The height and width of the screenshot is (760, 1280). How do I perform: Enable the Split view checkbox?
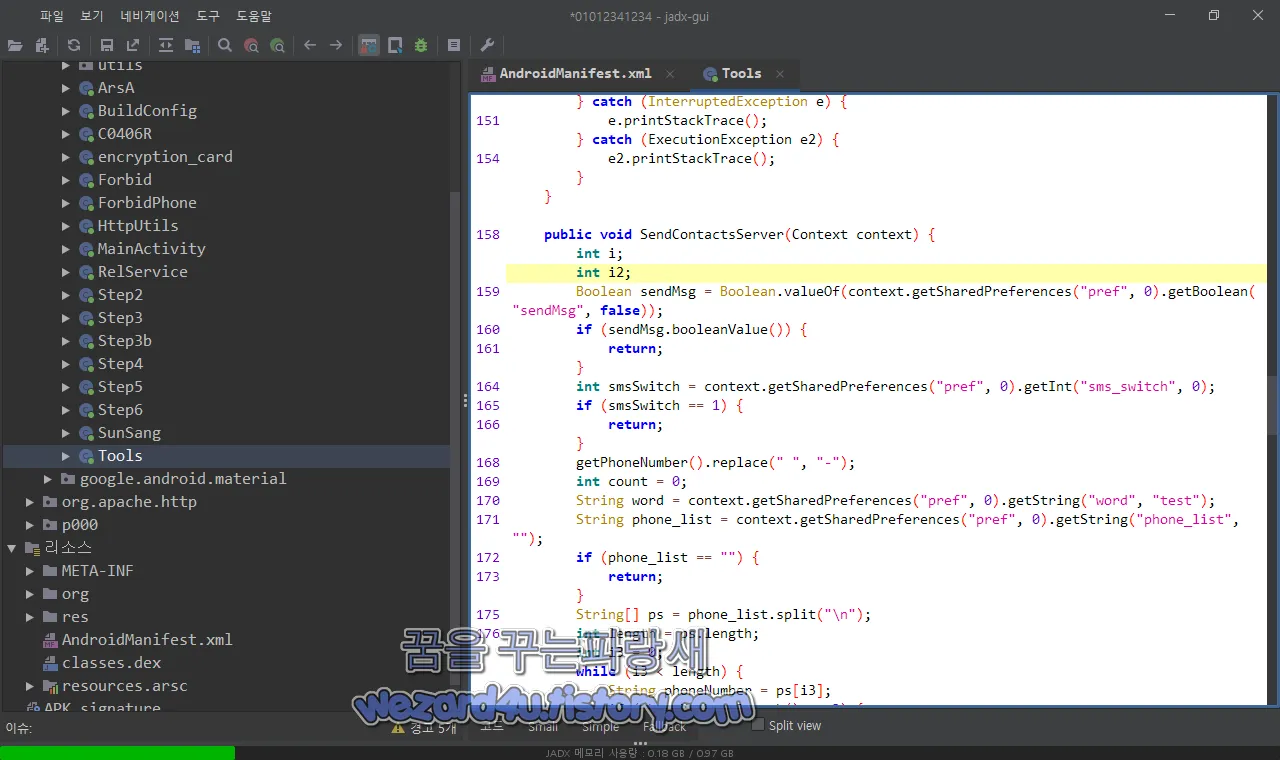758,725
